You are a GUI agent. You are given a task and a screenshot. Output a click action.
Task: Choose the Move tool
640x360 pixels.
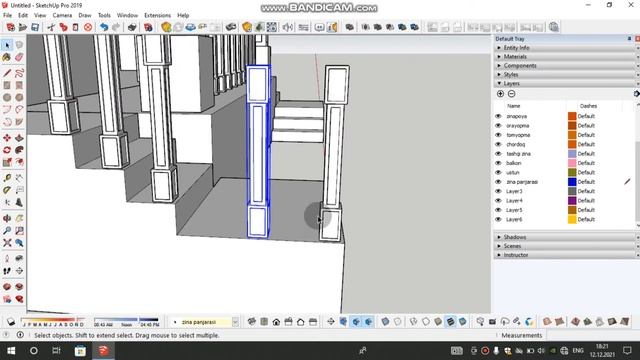(x=7, y=138)
